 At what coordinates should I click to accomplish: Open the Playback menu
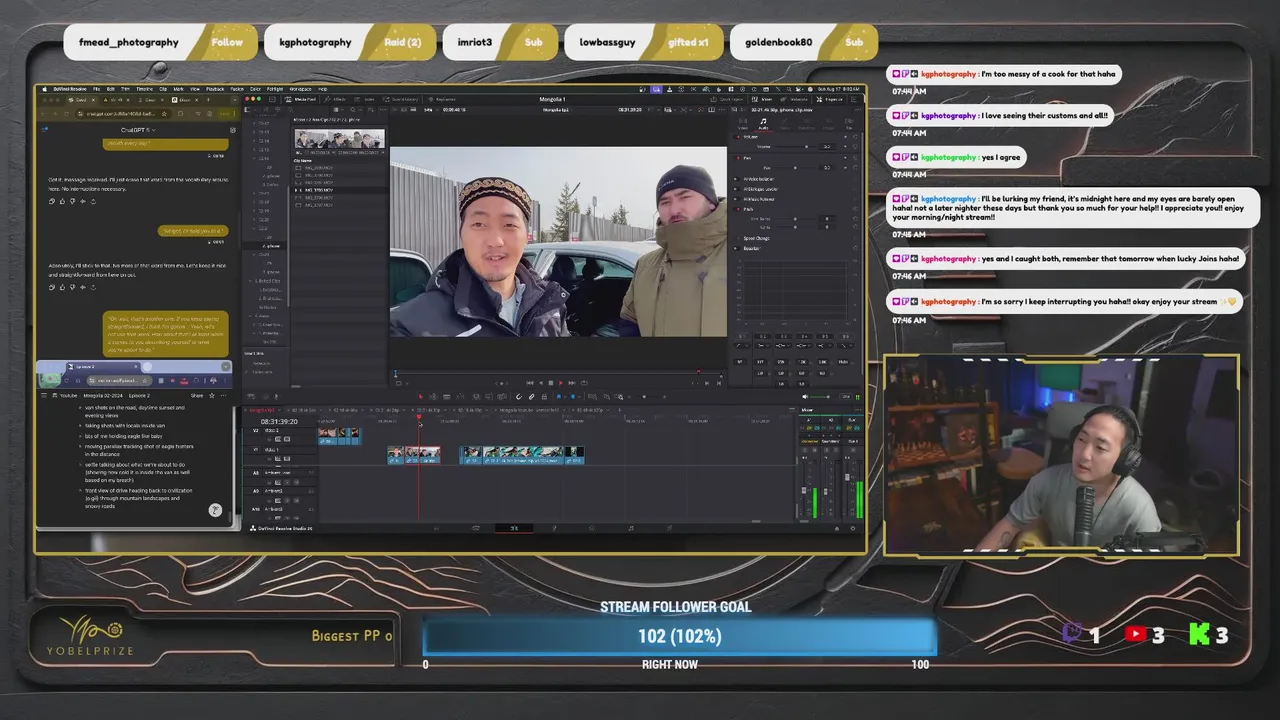[x=215, y=89]
